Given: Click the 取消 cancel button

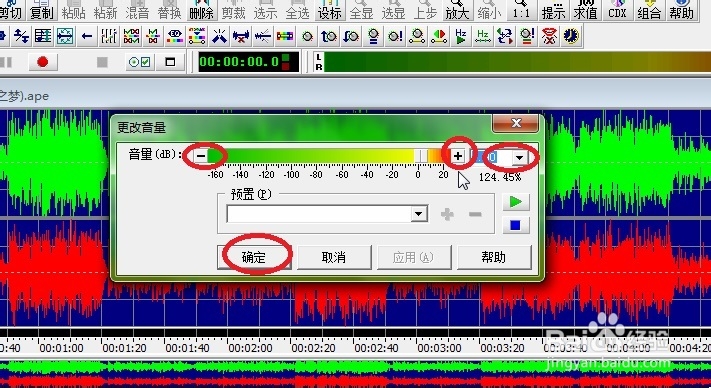Looking at the screenshot, I should pyautogui.click(x=334, y=257).
